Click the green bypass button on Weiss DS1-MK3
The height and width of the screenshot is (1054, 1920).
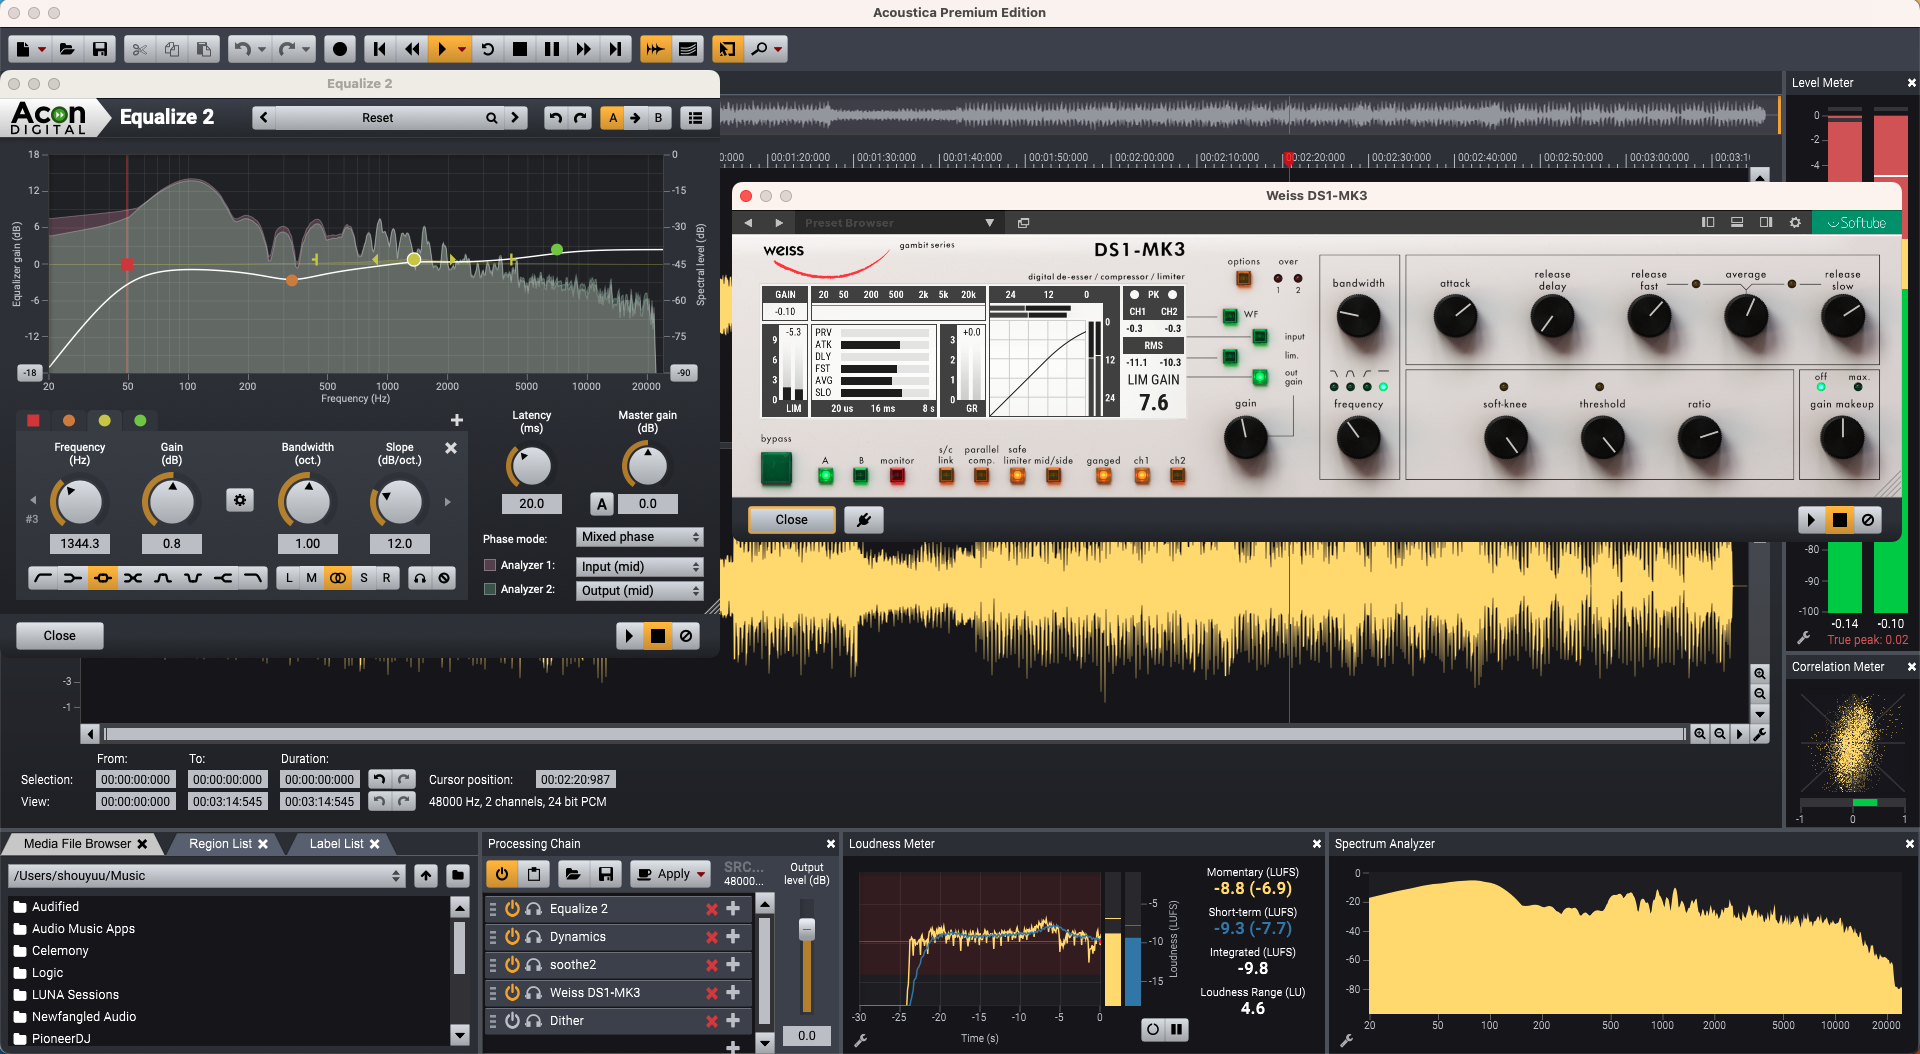tap(776, 468)
